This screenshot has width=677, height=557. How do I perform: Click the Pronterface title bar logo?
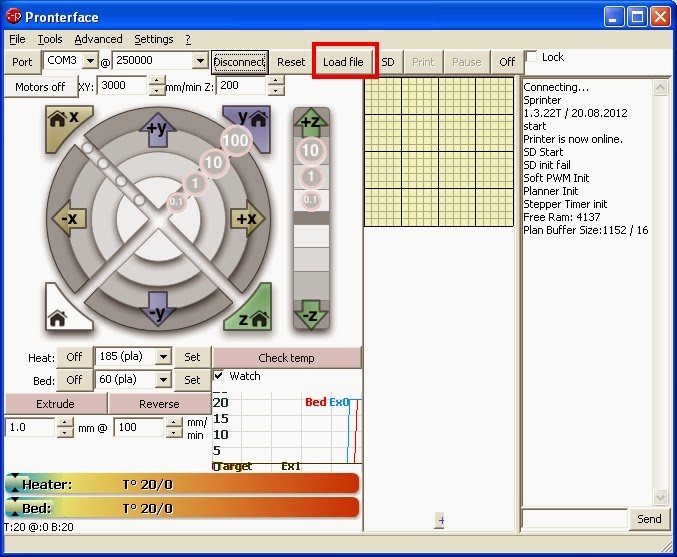coord(13,16)
